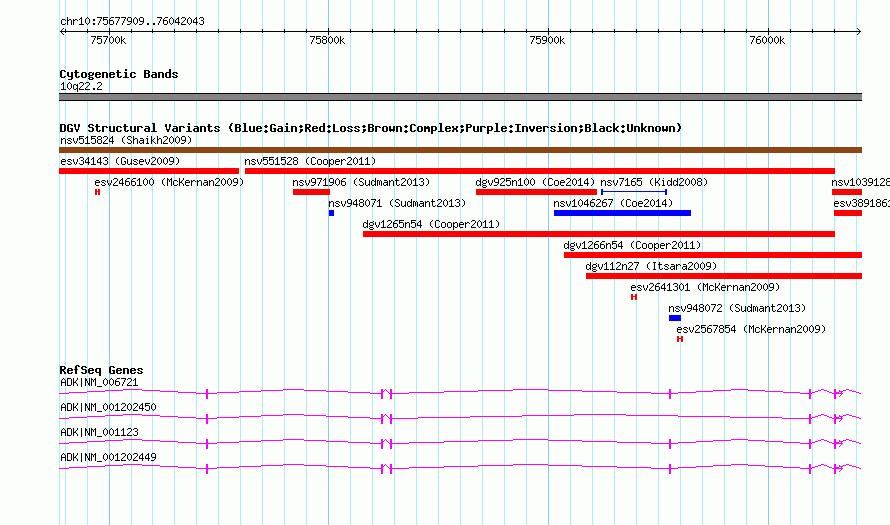Click the 76000k ruler label
The height and width of the screenshot is (525, 890).
(767, 40)
